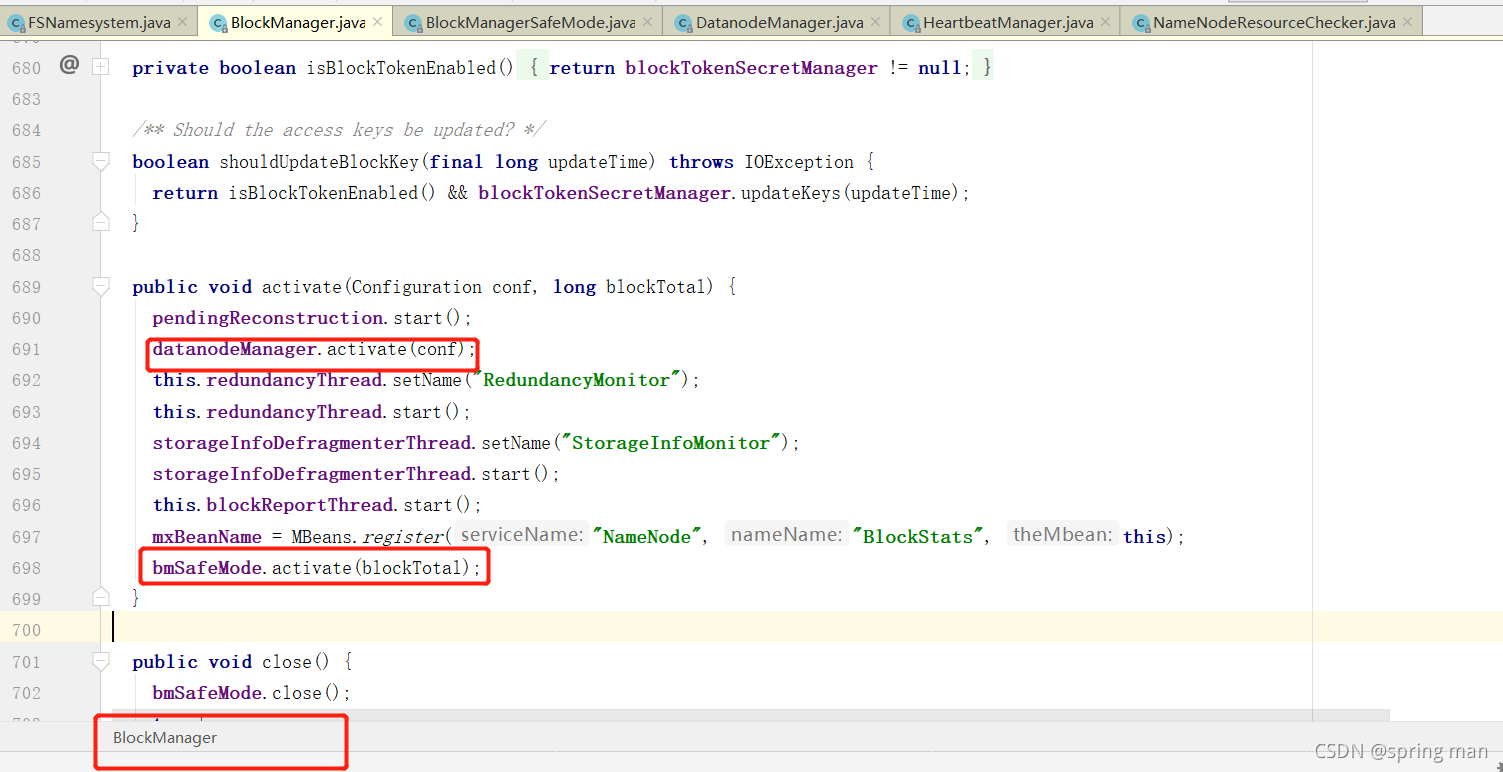
Task: Close the HeartbeatManager.java tab
Action: point(1105,22)
